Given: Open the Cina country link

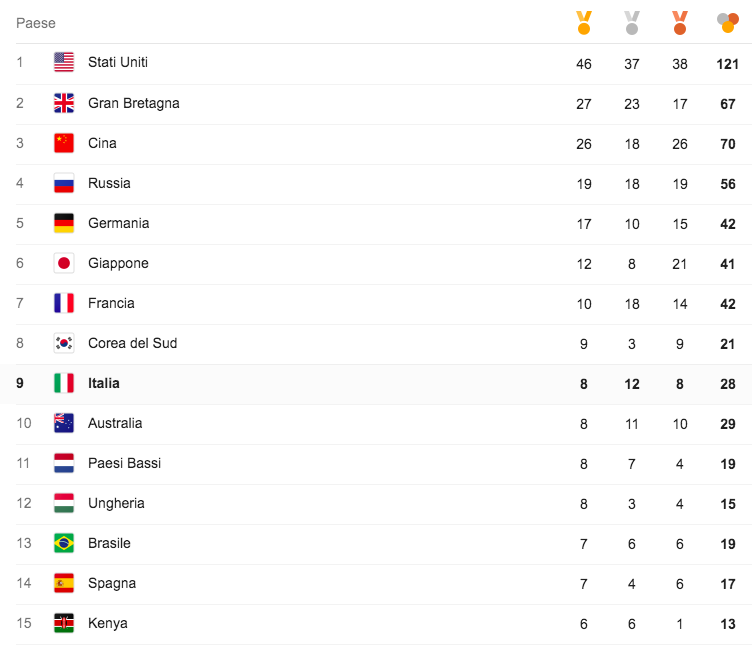Looking at the screenshot, I should click(102, 143).
